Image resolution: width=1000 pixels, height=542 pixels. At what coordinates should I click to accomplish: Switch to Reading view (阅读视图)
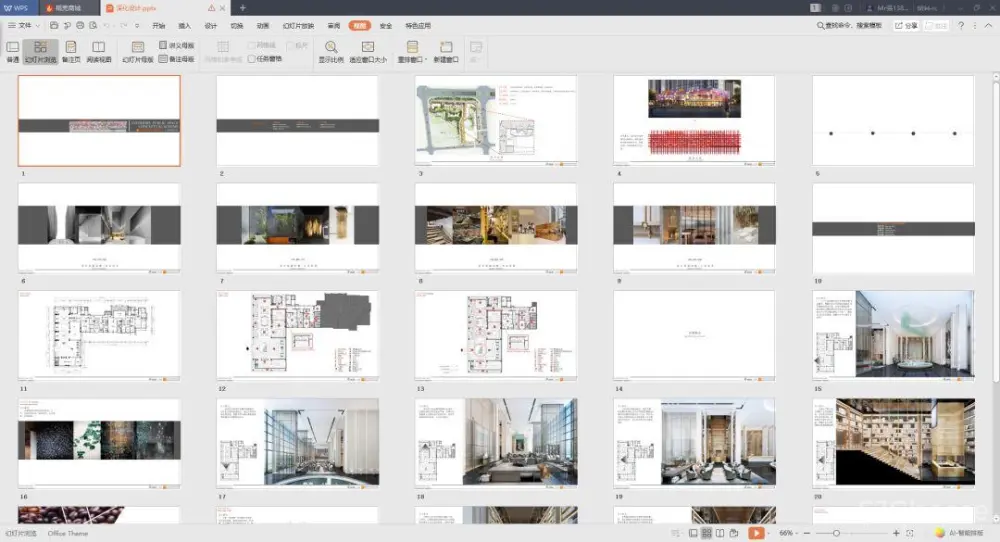point(98,50)
